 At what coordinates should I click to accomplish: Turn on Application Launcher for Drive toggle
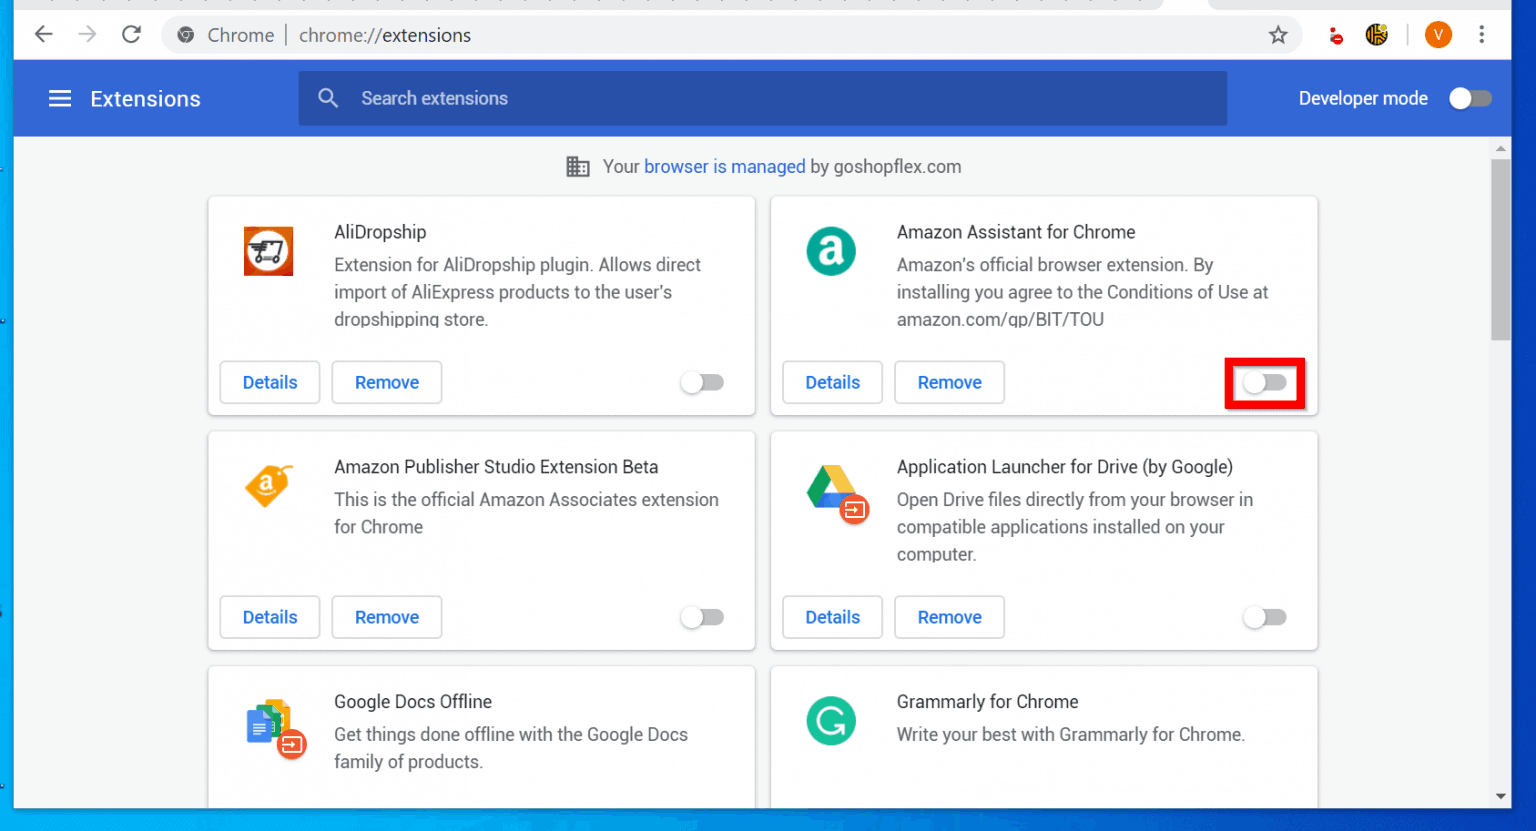pos(1265,617)
